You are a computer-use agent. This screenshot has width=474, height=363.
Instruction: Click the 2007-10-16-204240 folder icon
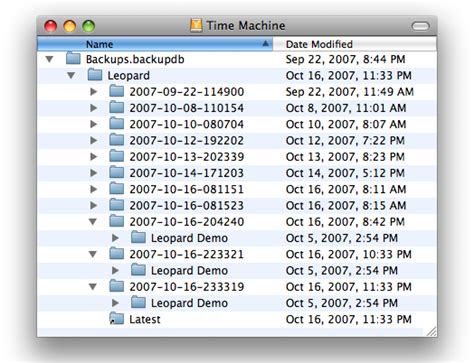coord(117,221)
